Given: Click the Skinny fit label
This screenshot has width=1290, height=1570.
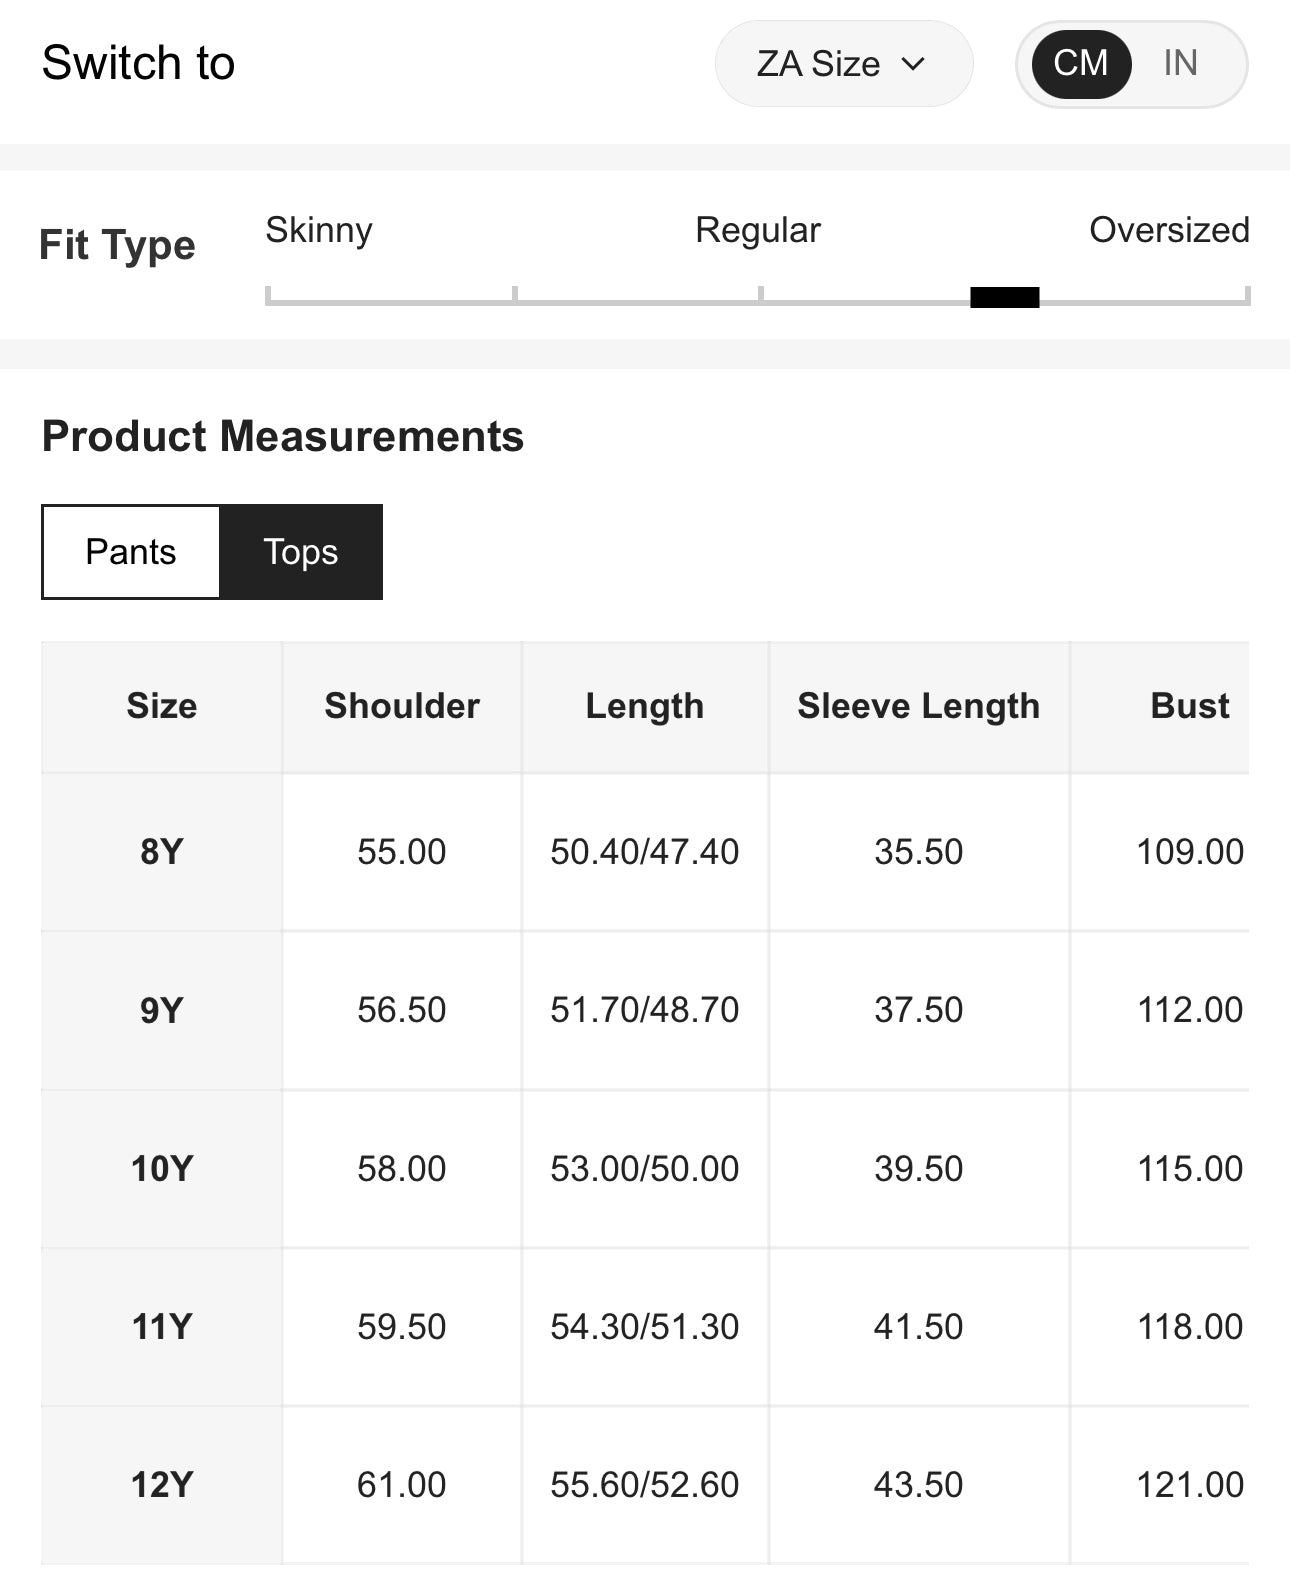Looking at the screenshot, I should [x=318, y=230].
